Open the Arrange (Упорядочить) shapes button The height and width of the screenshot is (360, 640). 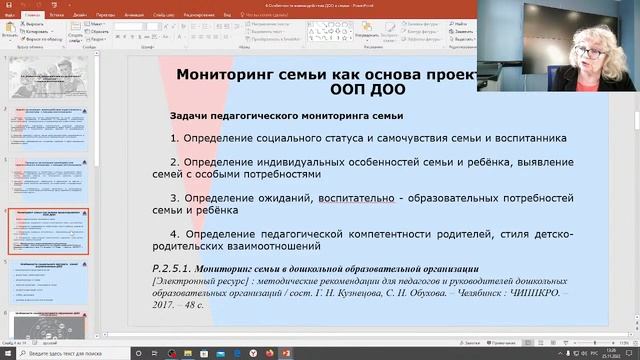click(367, 30)
